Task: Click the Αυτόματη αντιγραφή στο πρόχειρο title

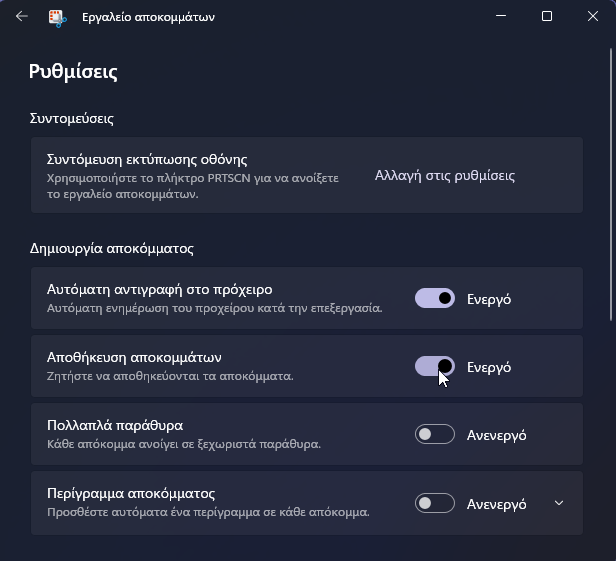Action: click(x=160, y=290)
